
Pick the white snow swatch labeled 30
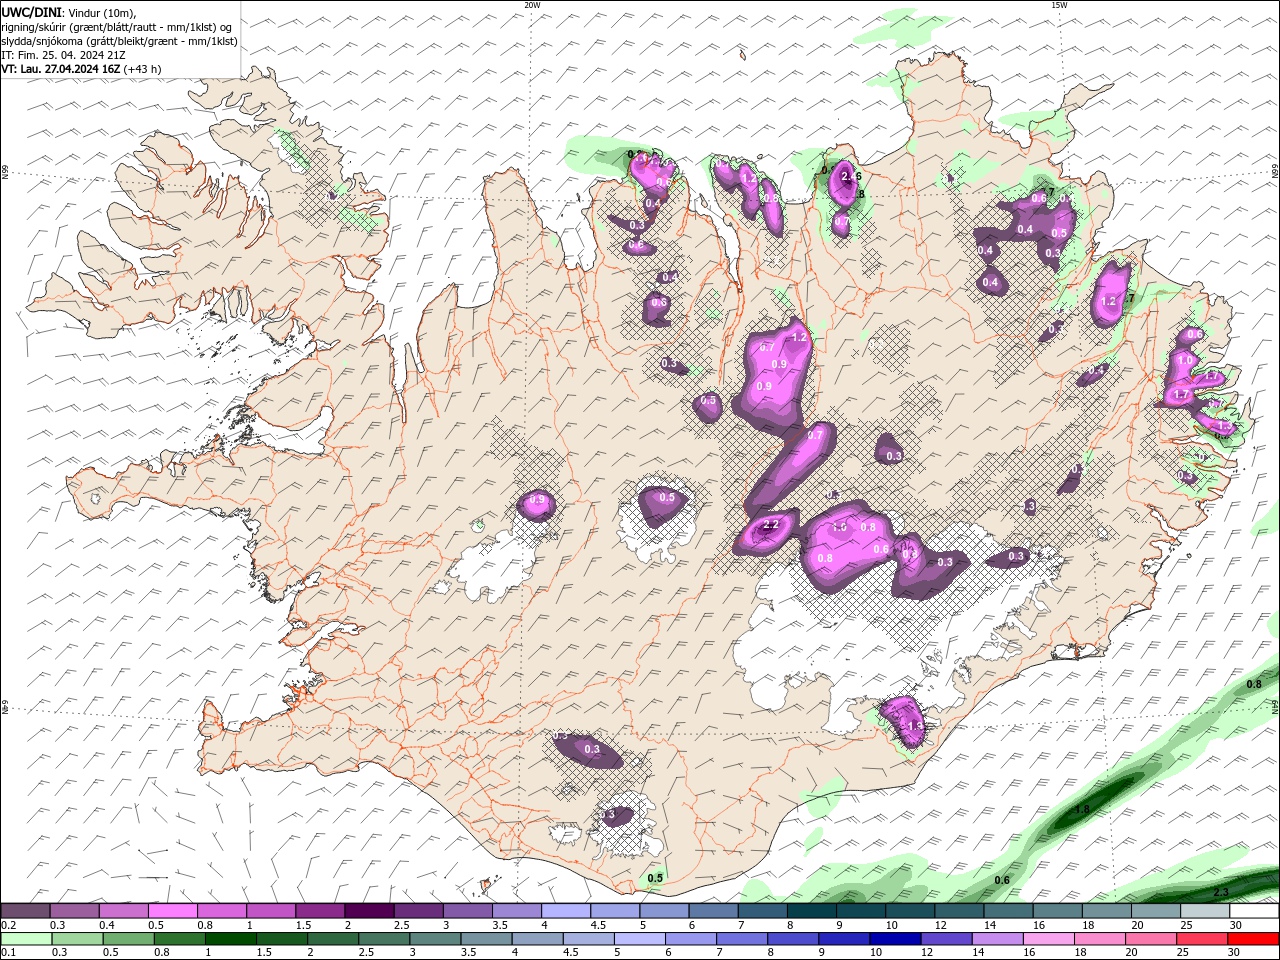tap(1254, 911)
